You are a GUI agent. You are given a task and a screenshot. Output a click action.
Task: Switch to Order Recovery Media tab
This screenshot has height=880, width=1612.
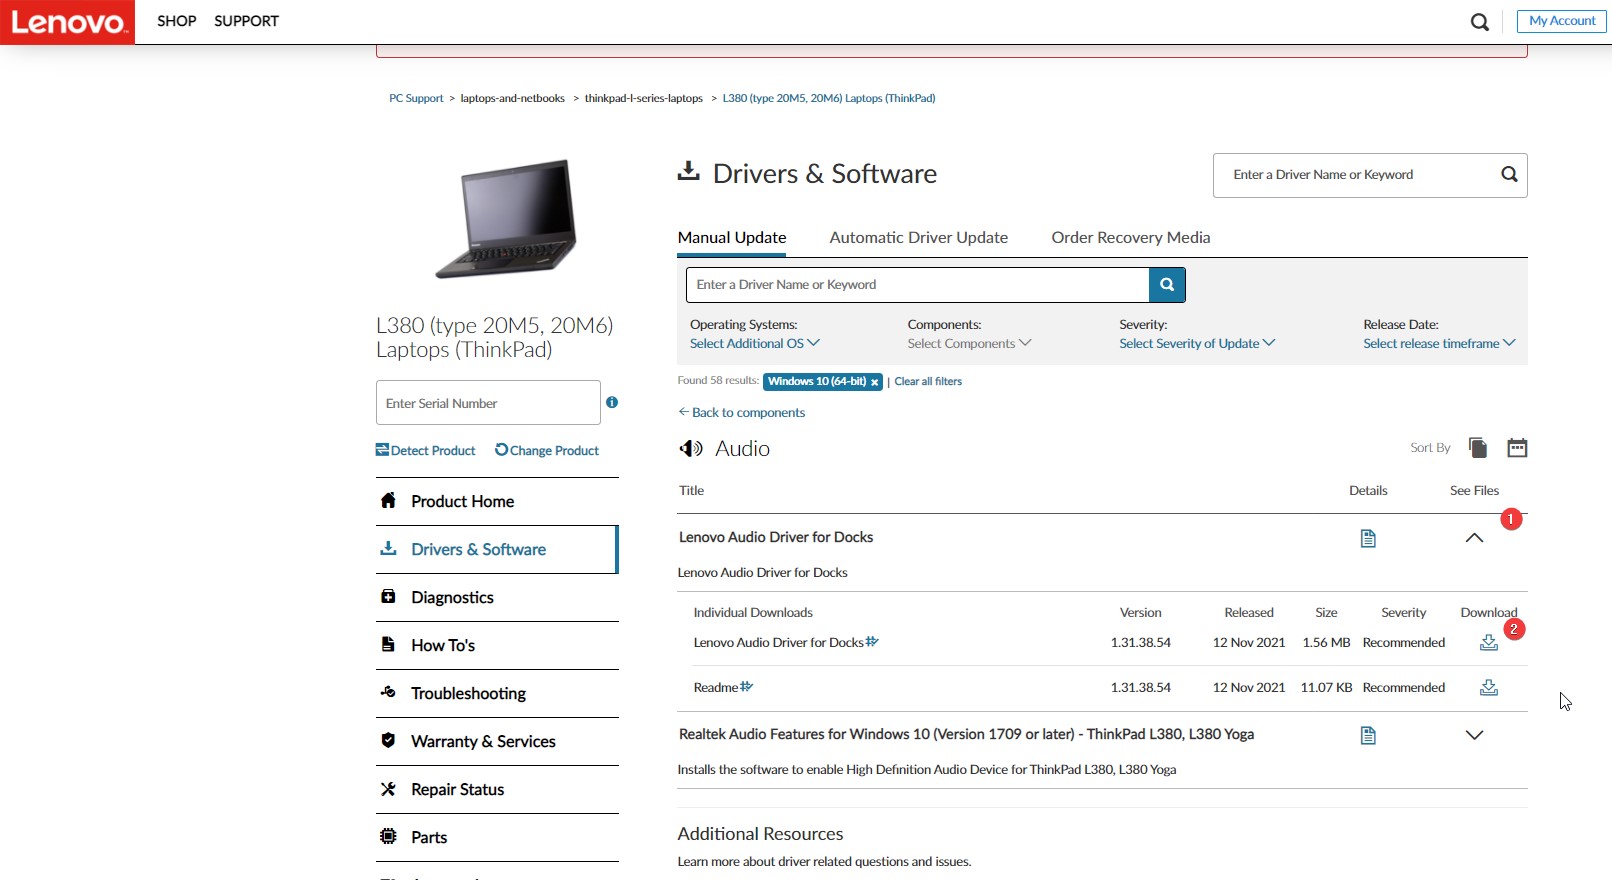pos(1131,238)
